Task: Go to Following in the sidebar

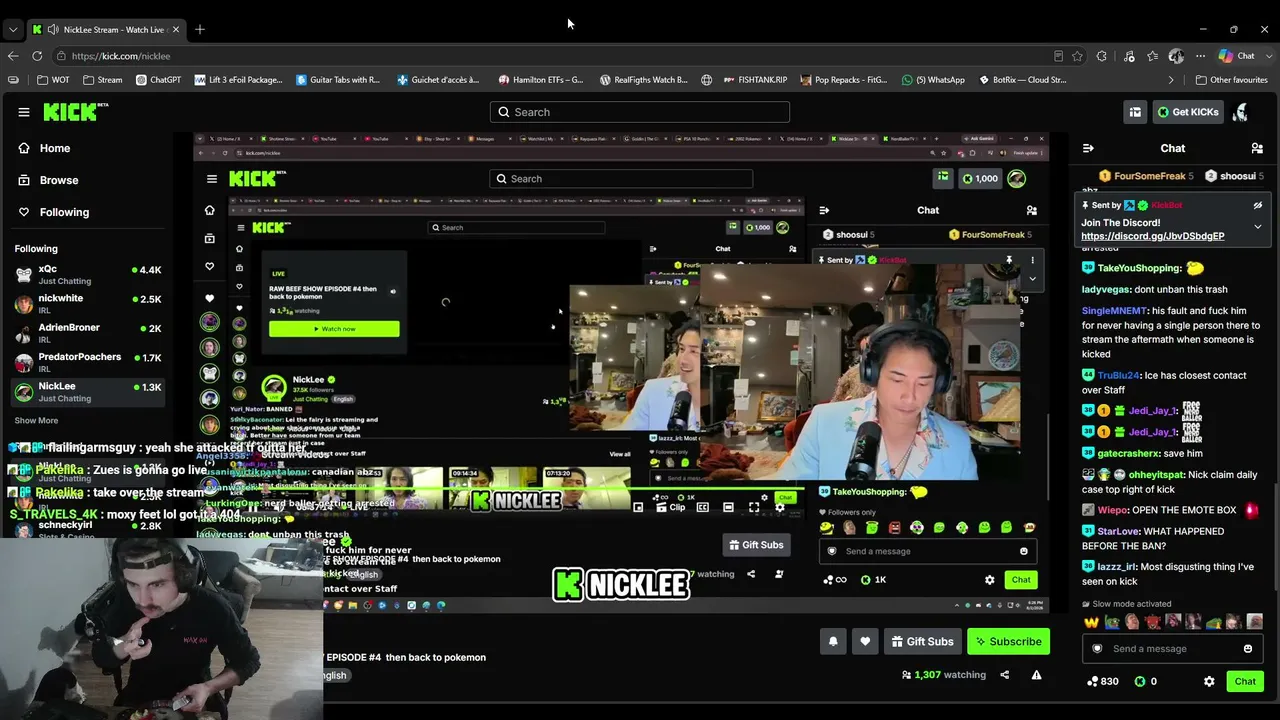Action: coord(64,212)
